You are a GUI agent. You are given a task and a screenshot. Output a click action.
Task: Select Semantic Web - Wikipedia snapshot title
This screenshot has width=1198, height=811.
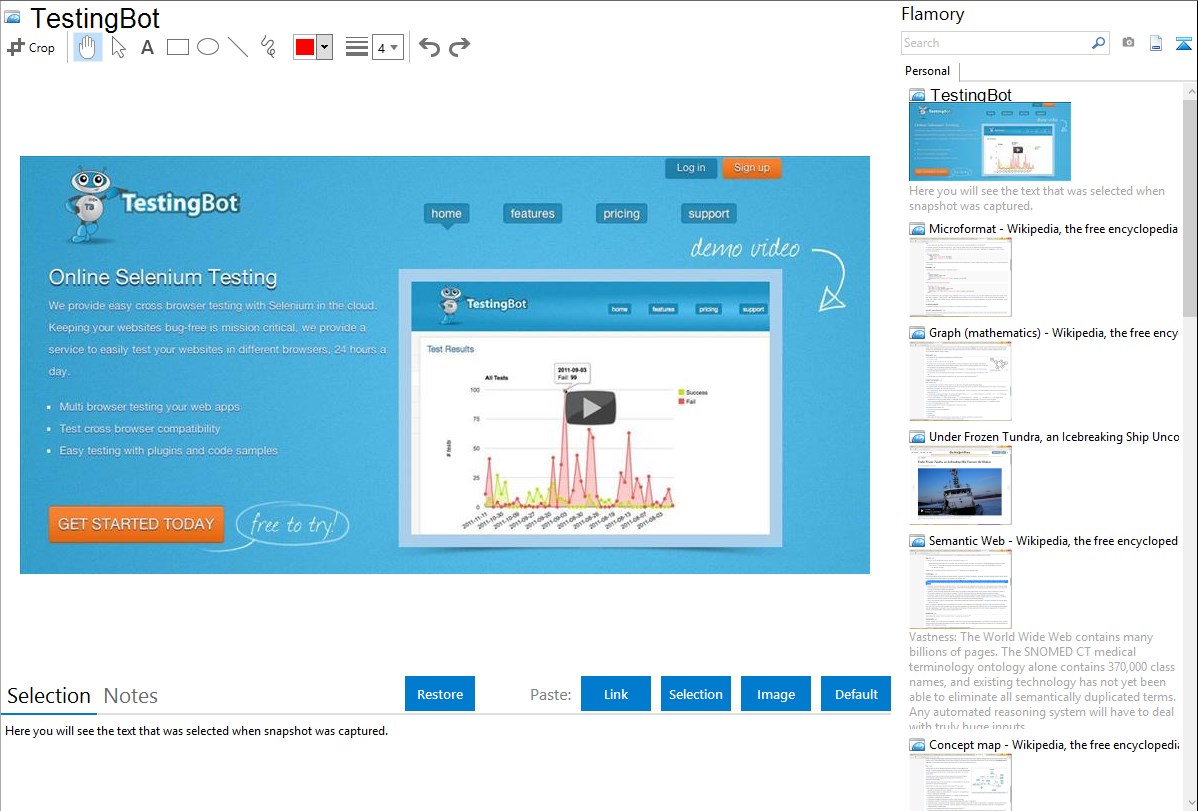[1053, 540]
